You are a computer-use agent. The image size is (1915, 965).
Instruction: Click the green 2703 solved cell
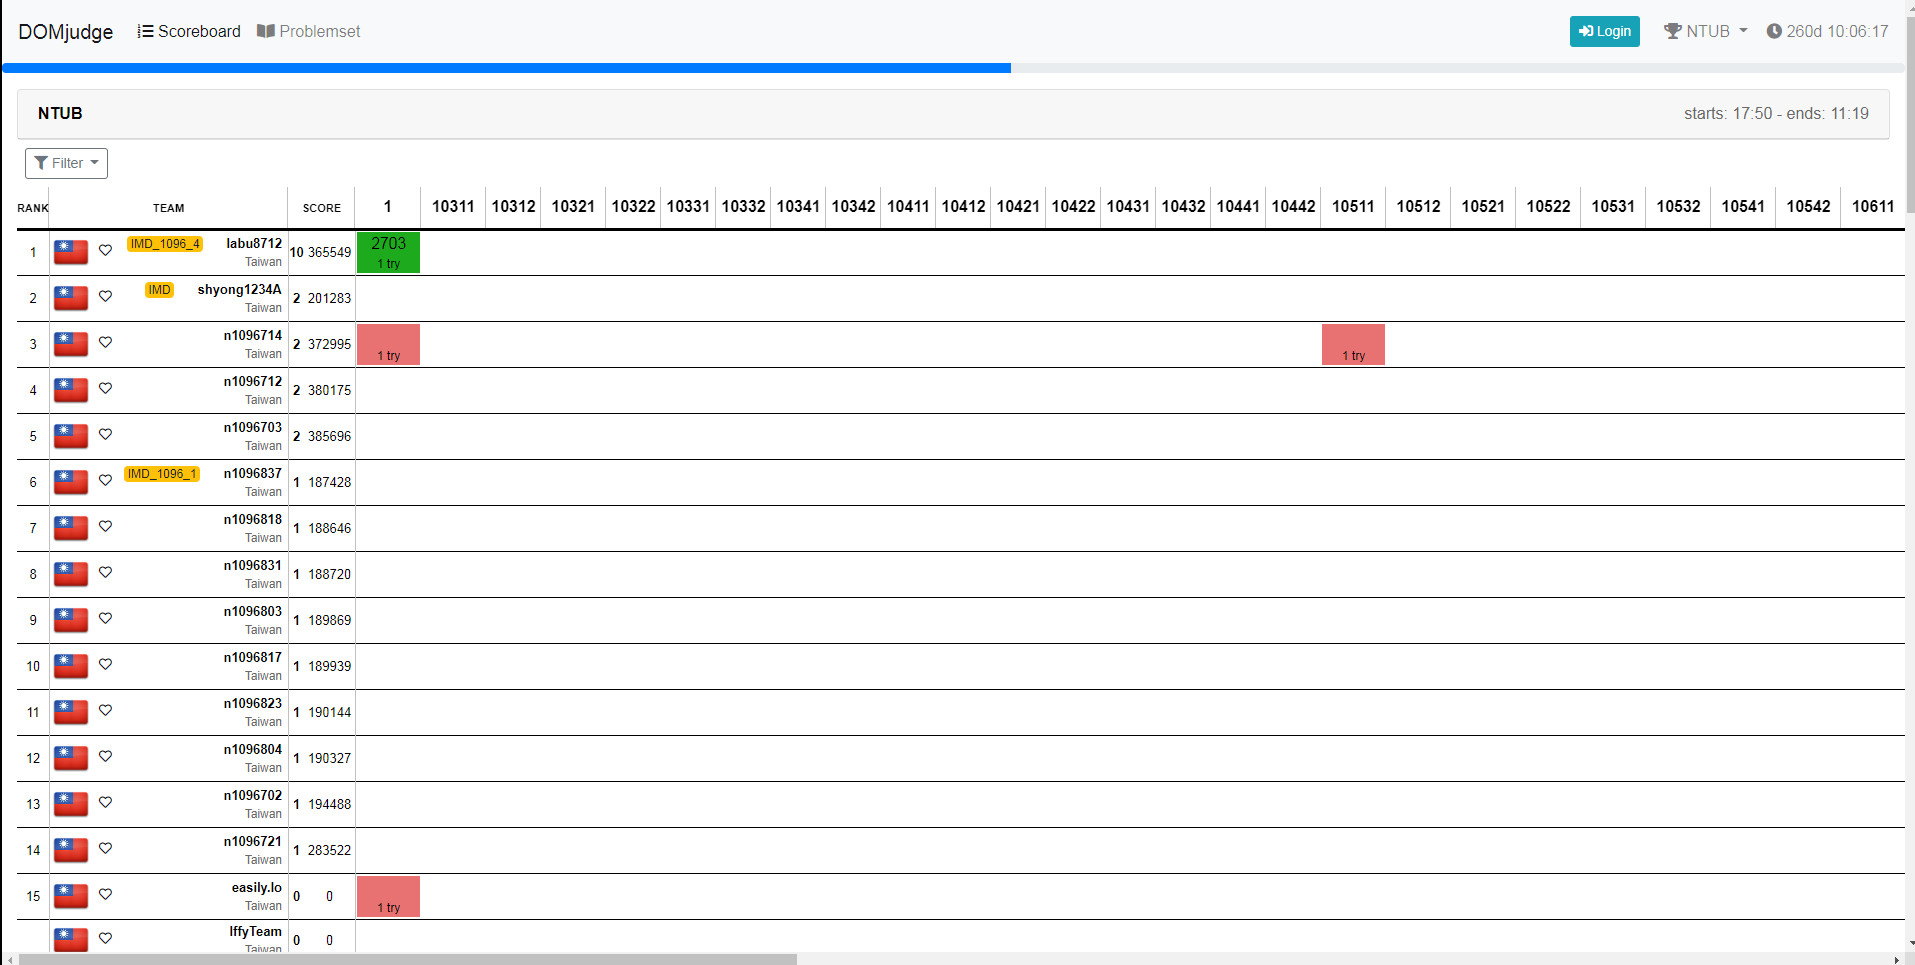pos(388,252)
